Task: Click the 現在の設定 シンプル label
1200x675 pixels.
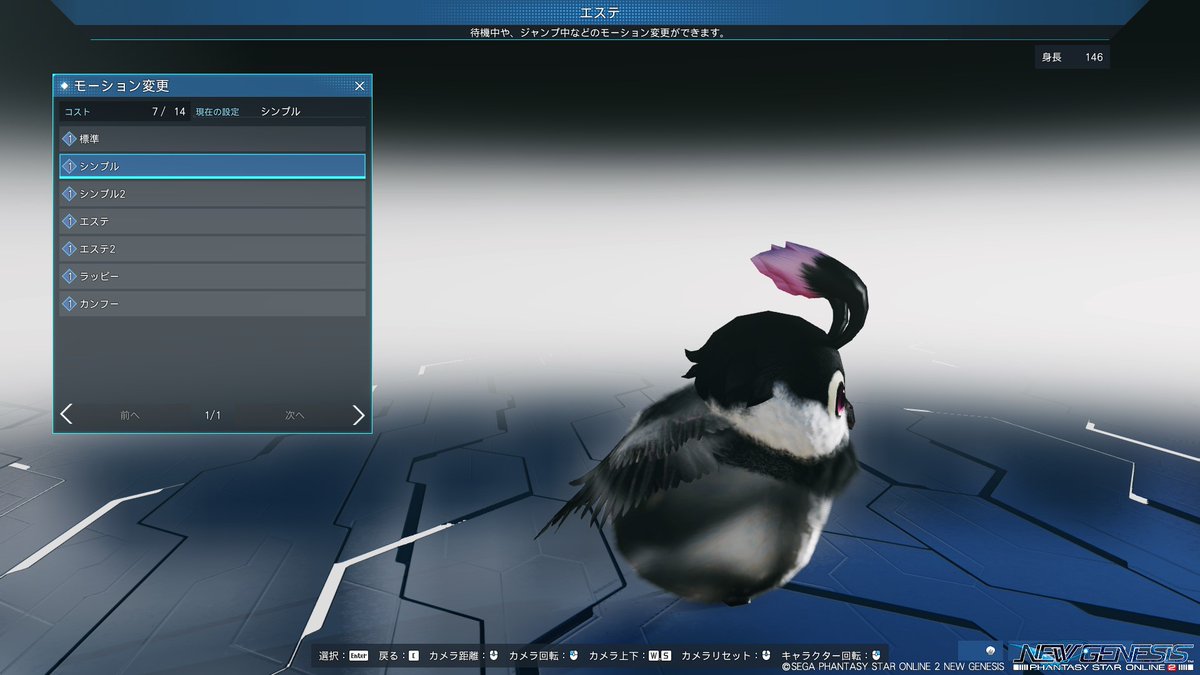Action: click(x=248, y=112)
